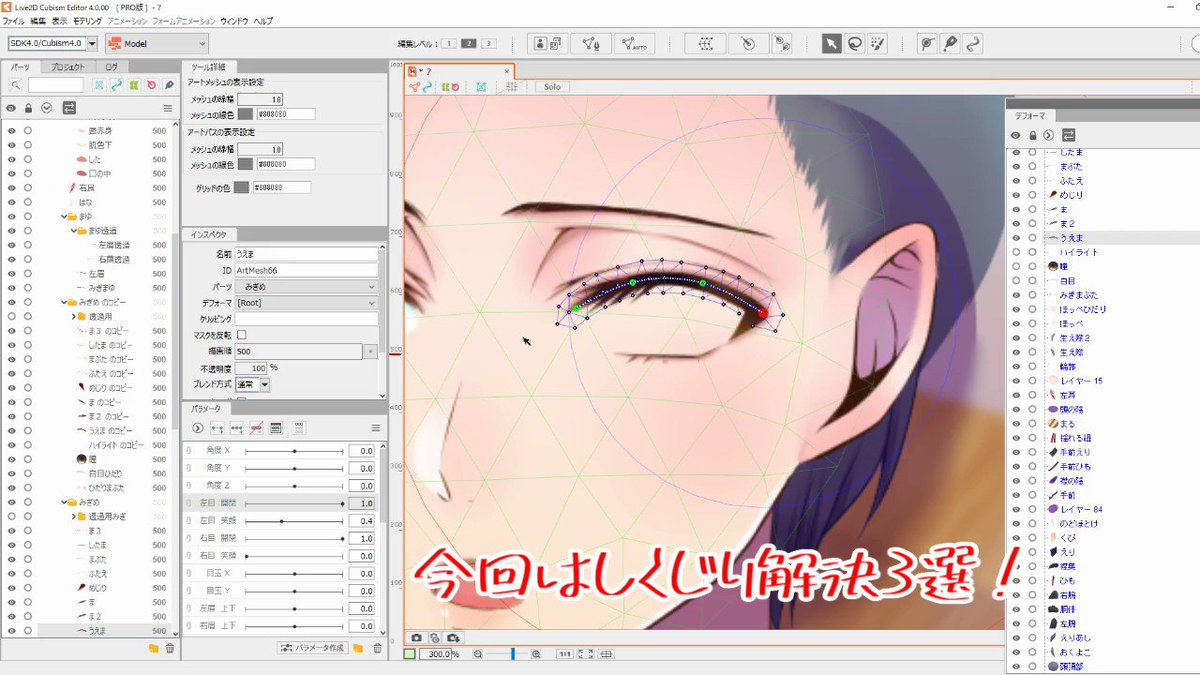Click the parts panel swap arrows icon
Screen dimensions: 1200x675
point(69,108)
